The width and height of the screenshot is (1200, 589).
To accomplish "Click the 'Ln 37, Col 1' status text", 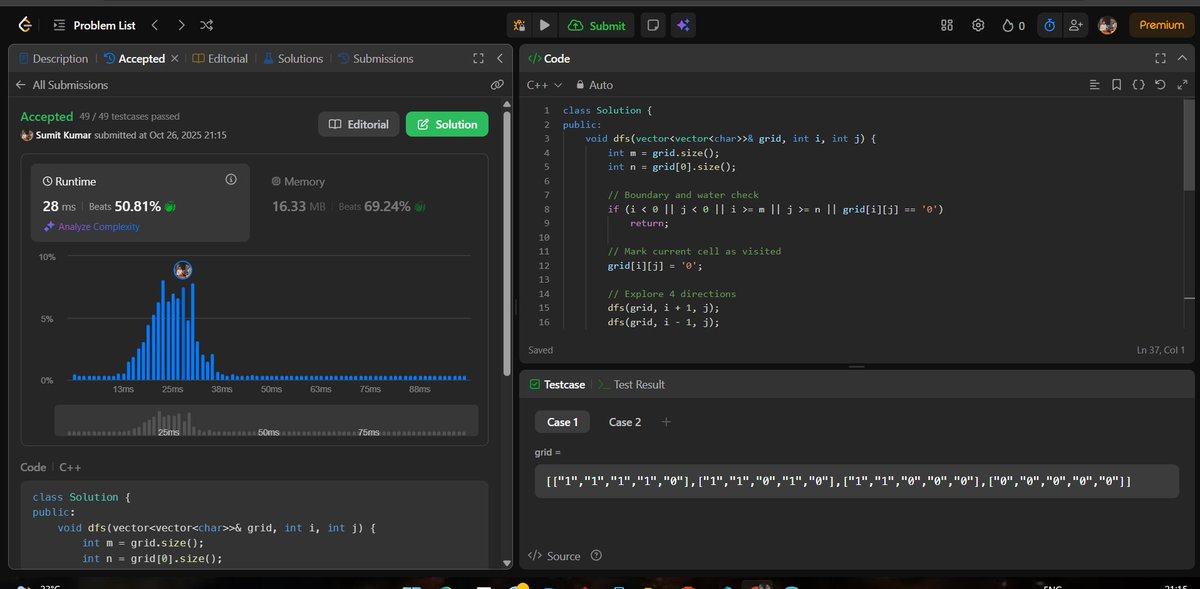I will pyautogui.click(x=1160, y=350).
